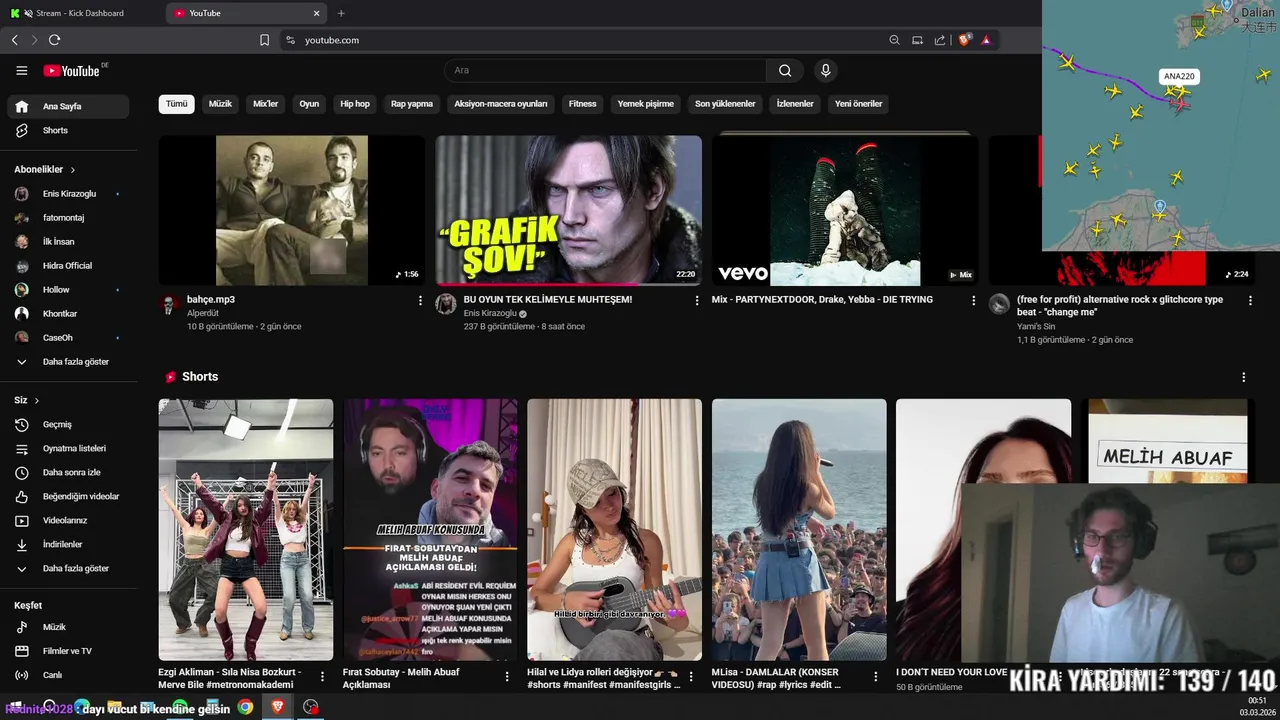Image resolution: width=1280 pixels, height=720 pixels.
Task: Click the Ara search input field
Action: (x=605, y=70)
